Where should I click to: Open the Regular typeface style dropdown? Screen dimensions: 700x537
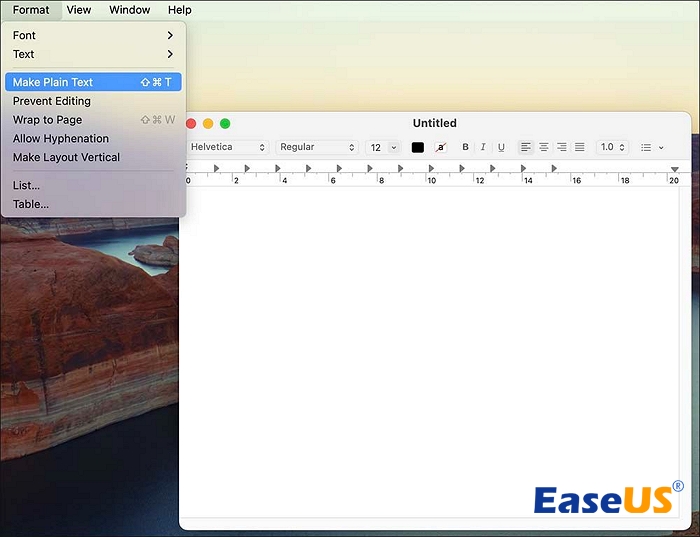click(317, 147)
